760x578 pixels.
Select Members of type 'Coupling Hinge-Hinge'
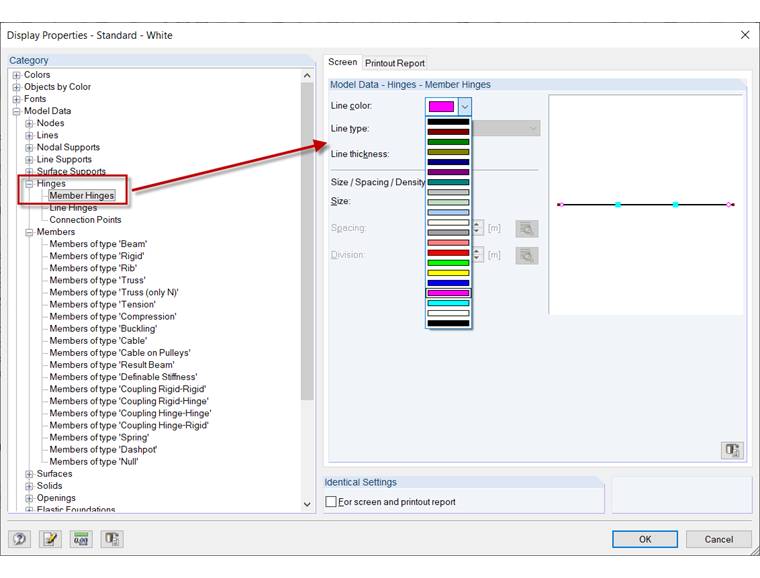(130, 413)
